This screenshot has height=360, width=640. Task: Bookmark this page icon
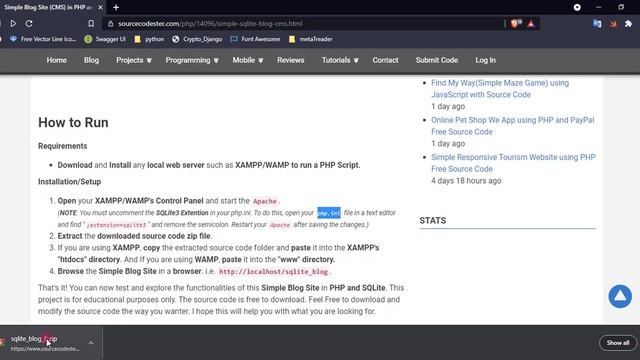[91, 24]
